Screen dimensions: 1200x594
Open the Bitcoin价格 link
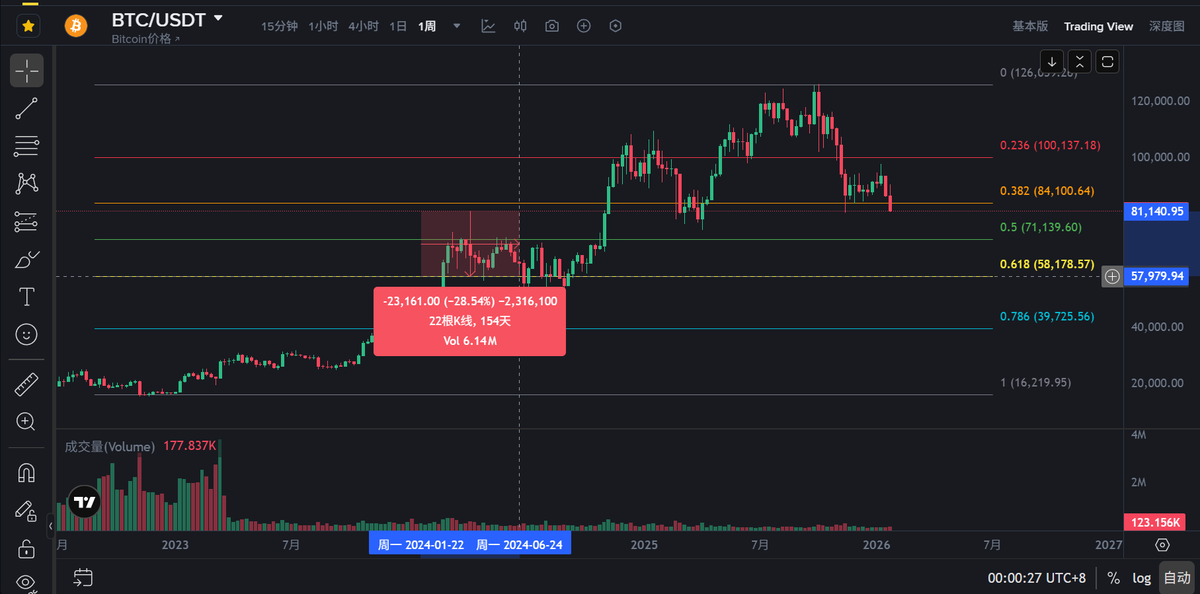(146, 39)
